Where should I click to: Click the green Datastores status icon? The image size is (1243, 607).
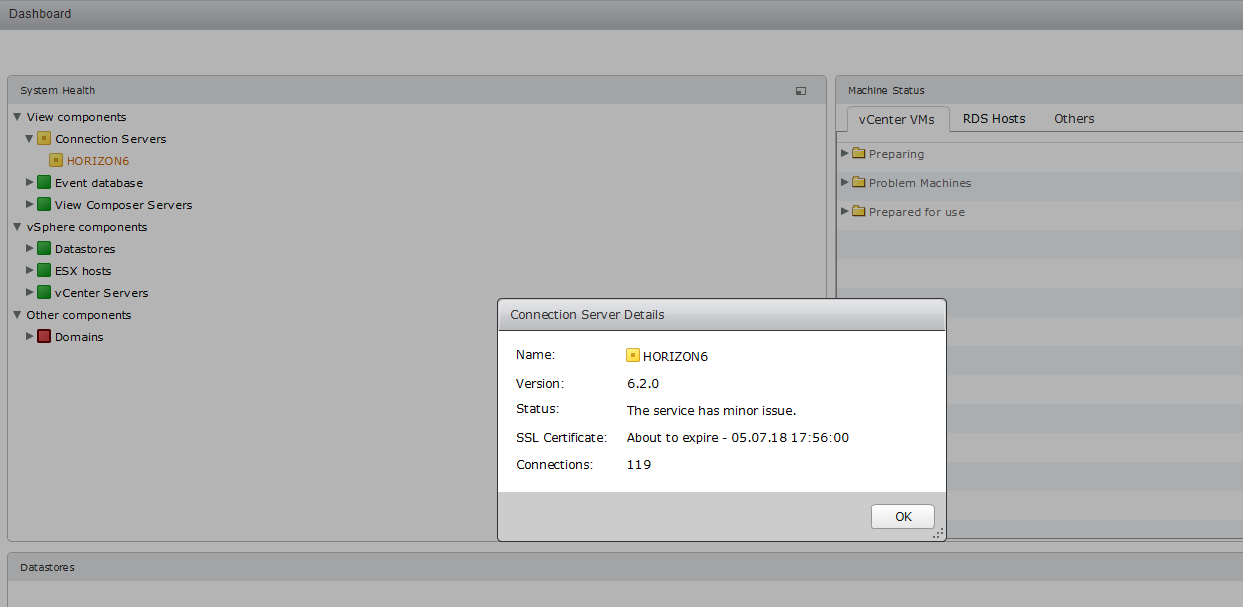coord(44,249)
